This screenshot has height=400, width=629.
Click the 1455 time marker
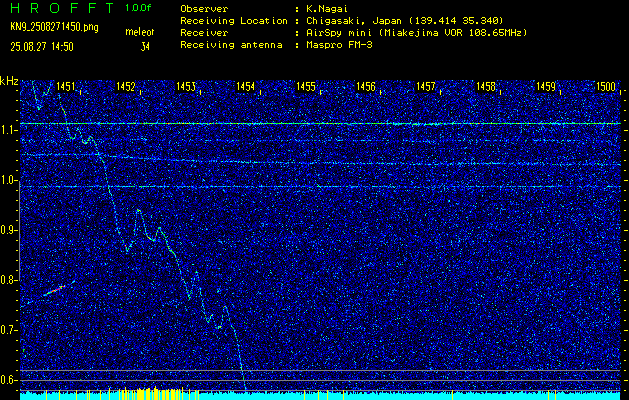click(x=305, y=86)
